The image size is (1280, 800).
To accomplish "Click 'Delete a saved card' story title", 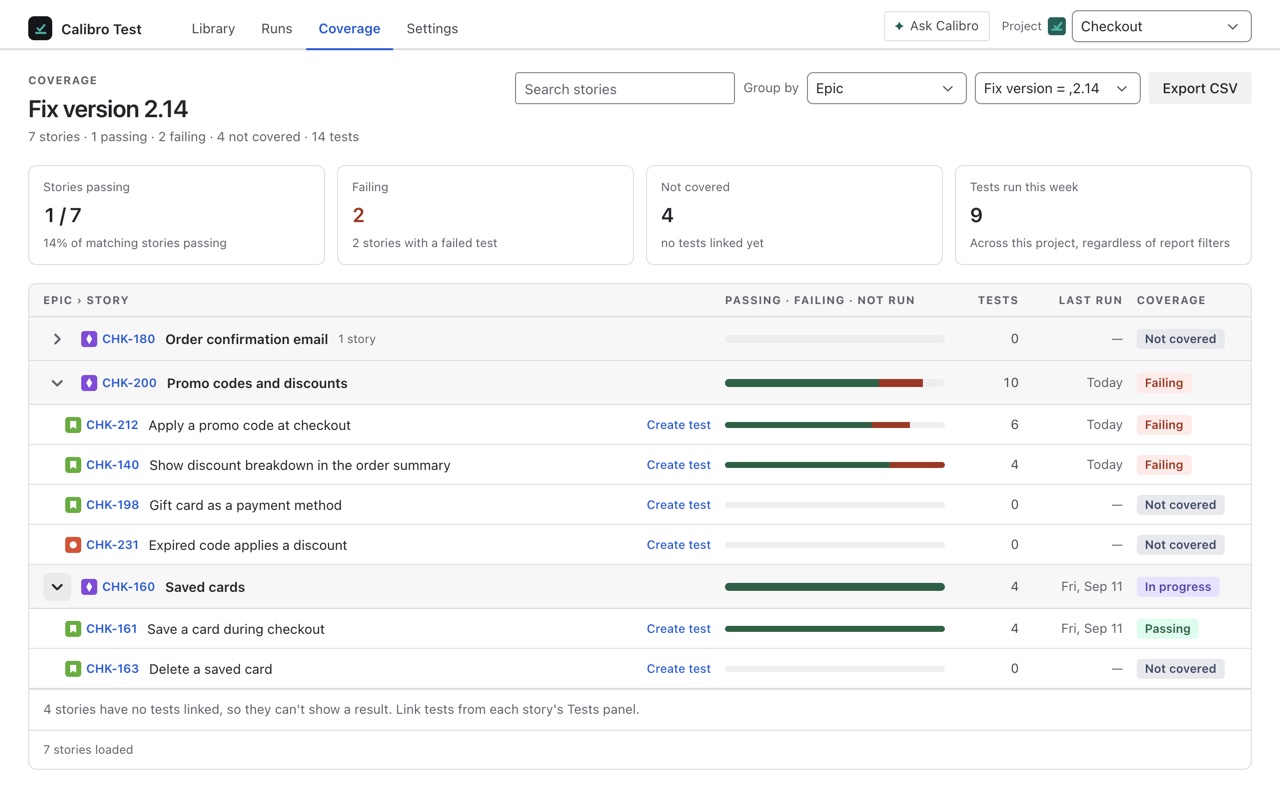I will point(210,669).
